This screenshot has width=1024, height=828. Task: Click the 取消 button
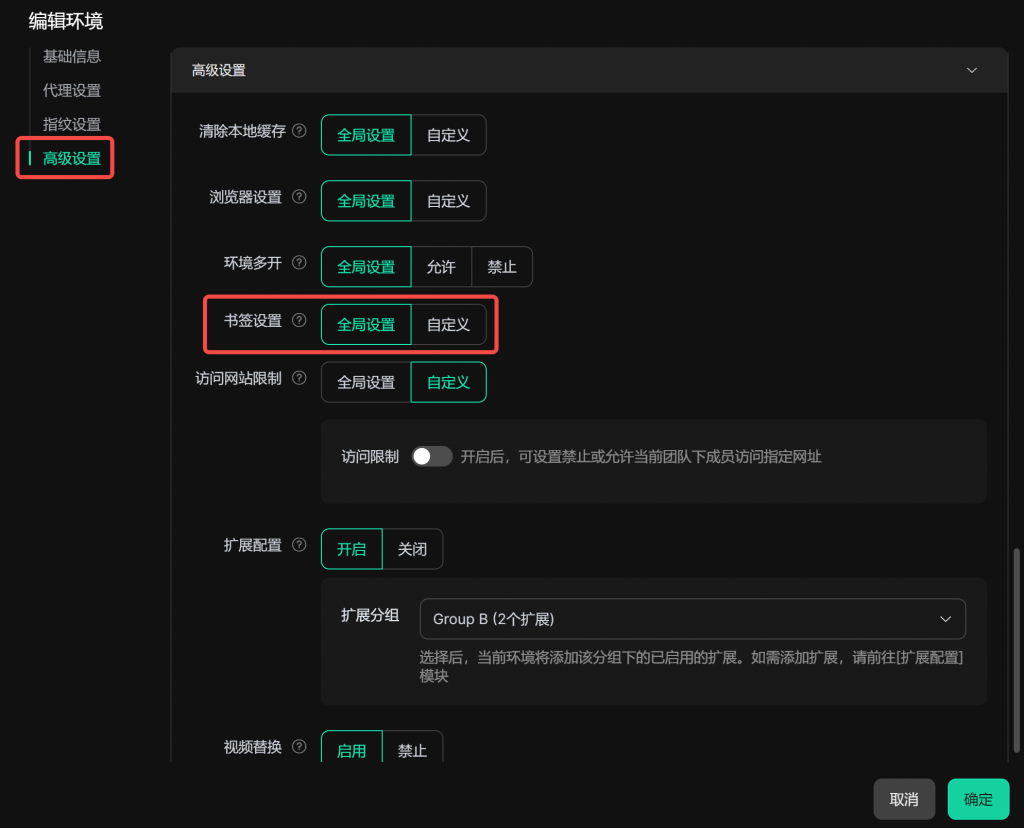[904, 800]
